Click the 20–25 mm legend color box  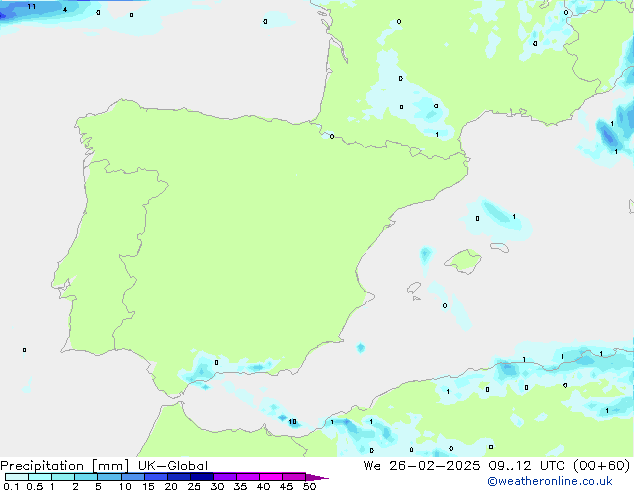click(x=179, y=477)
